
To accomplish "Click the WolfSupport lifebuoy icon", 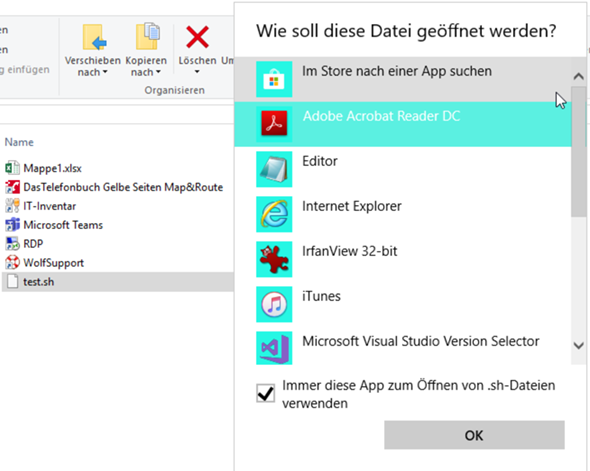I will pyautogui.click(x=12, y=262).
